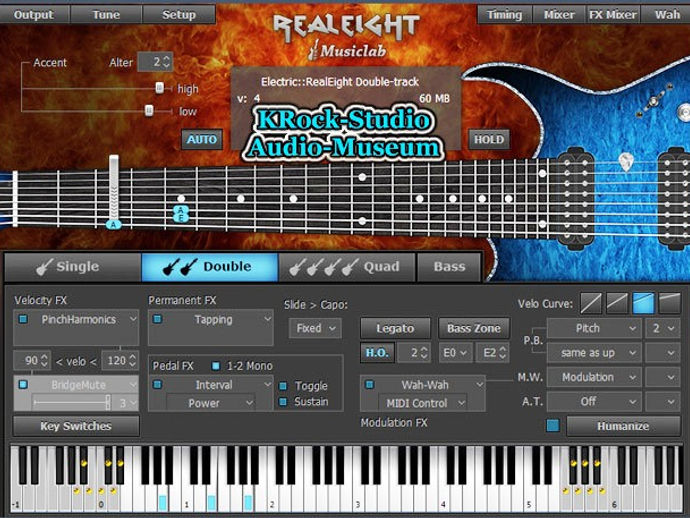Image resolution: width=690 pixels, height=518 pixels.
Task: Click the guitar pick on the guitar body
Action: click(625, 162)
